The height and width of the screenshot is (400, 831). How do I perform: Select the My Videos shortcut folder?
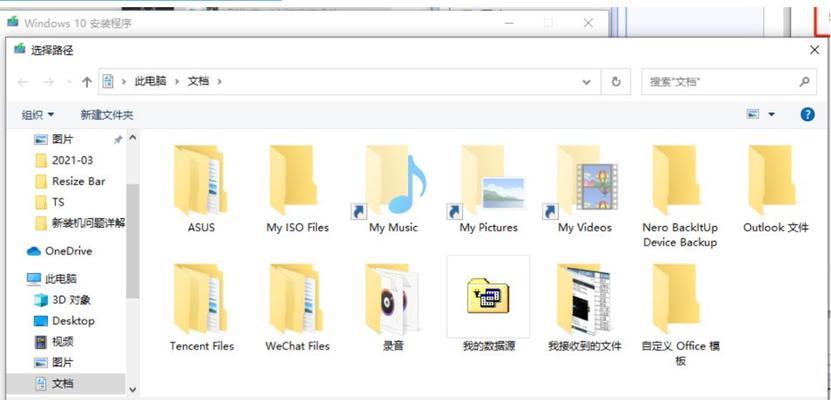tap(585, 188)
